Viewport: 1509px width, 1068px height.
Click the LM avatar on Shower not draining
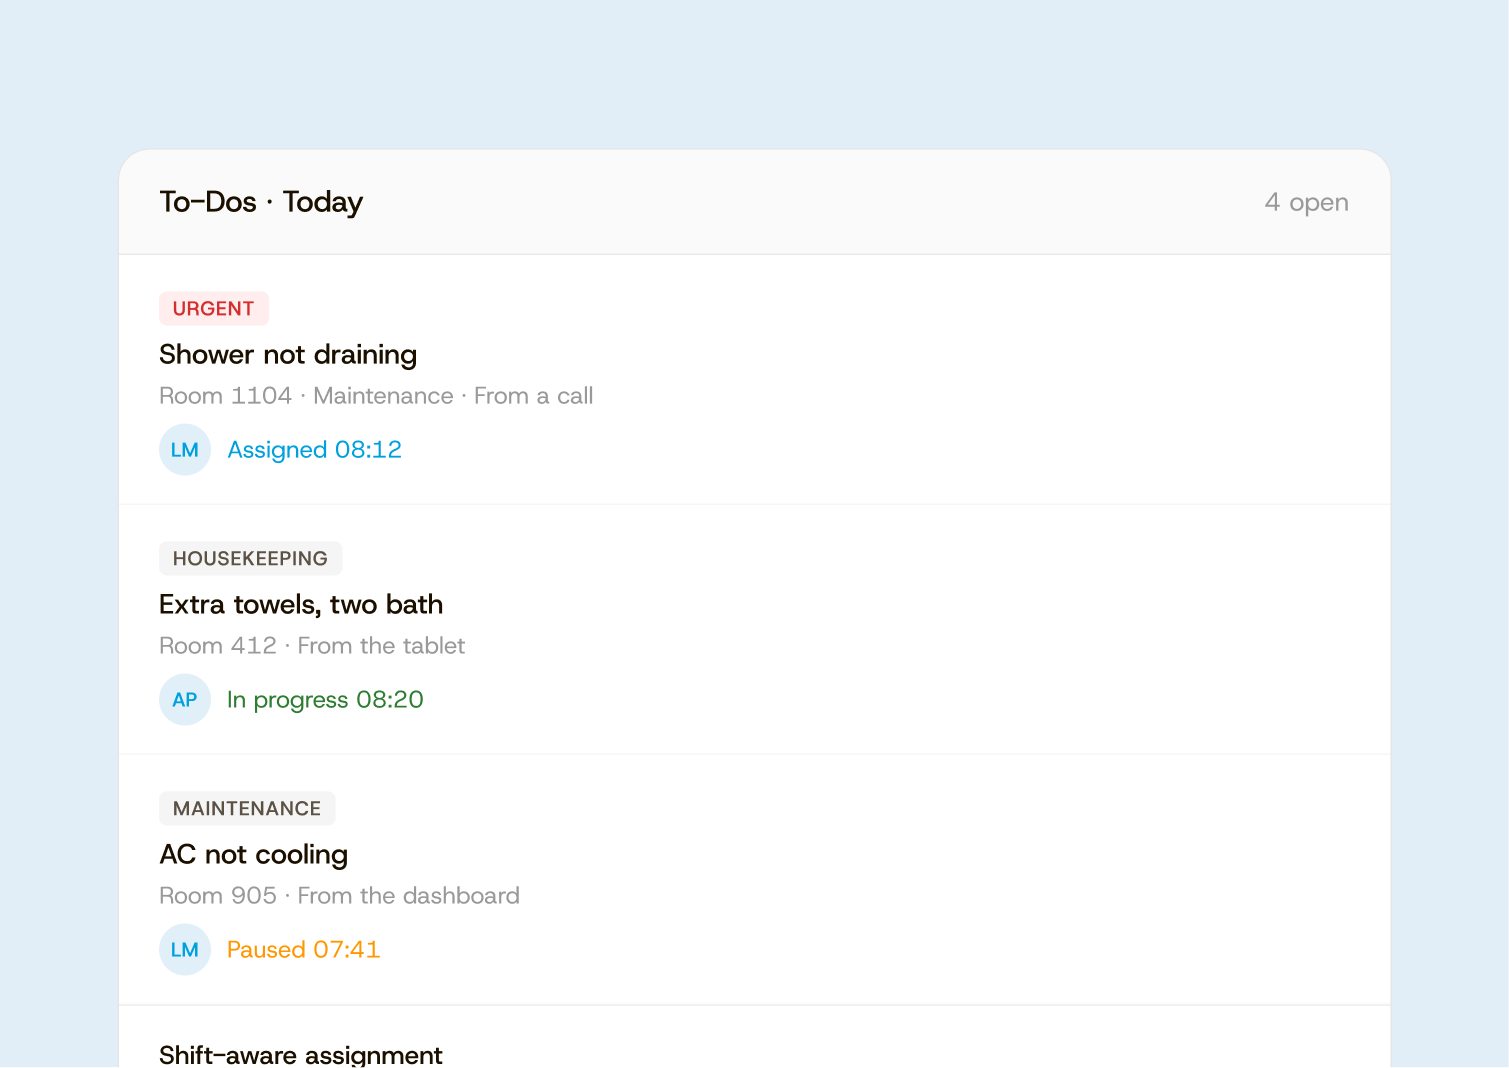click(x=185, y=450)
